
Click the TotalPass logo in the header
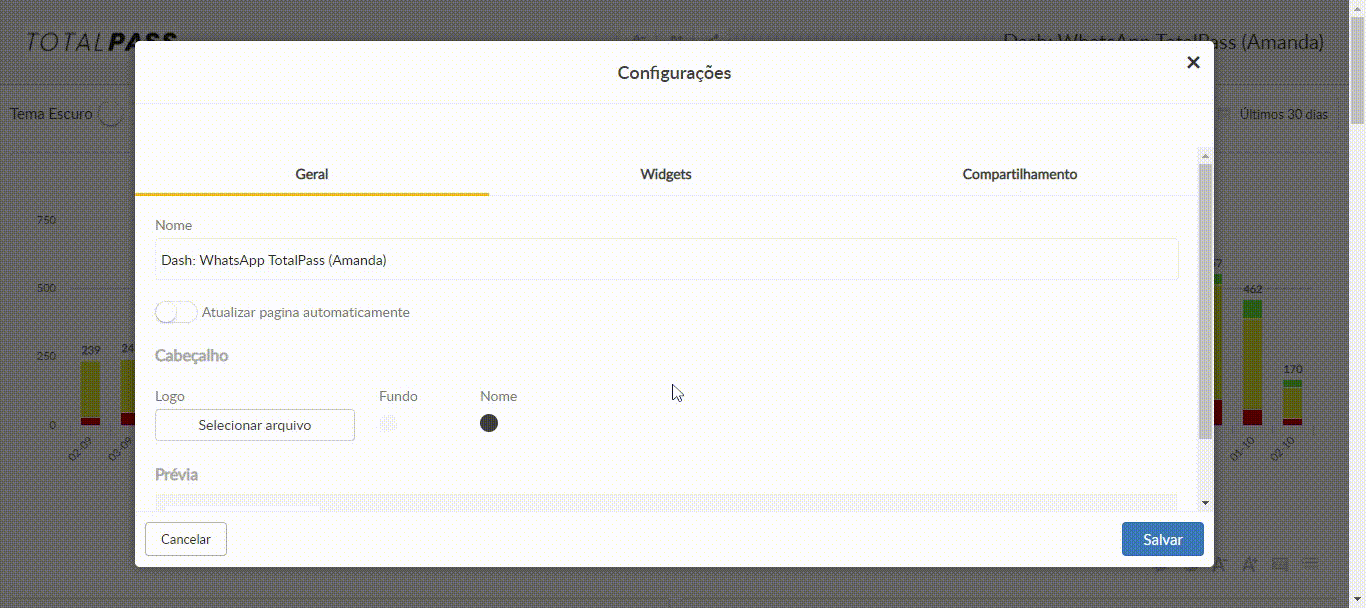click(x=100, y=42)
